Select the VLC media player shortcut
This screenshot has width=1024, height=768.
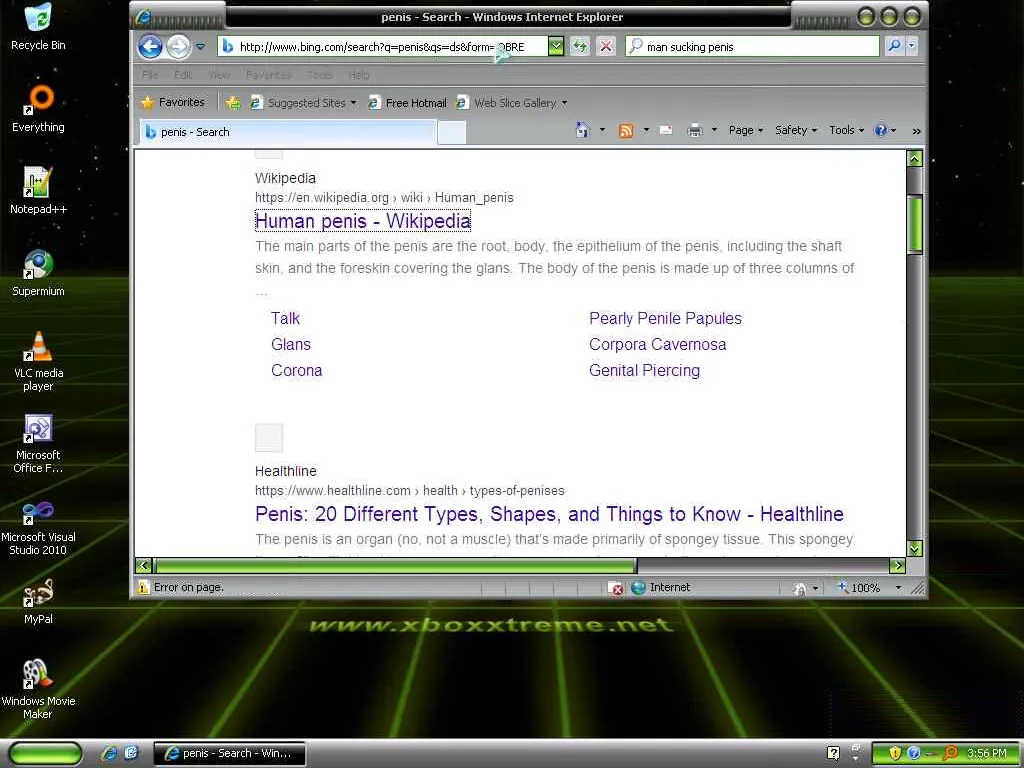pyautogui.click(x=38, y=361)
